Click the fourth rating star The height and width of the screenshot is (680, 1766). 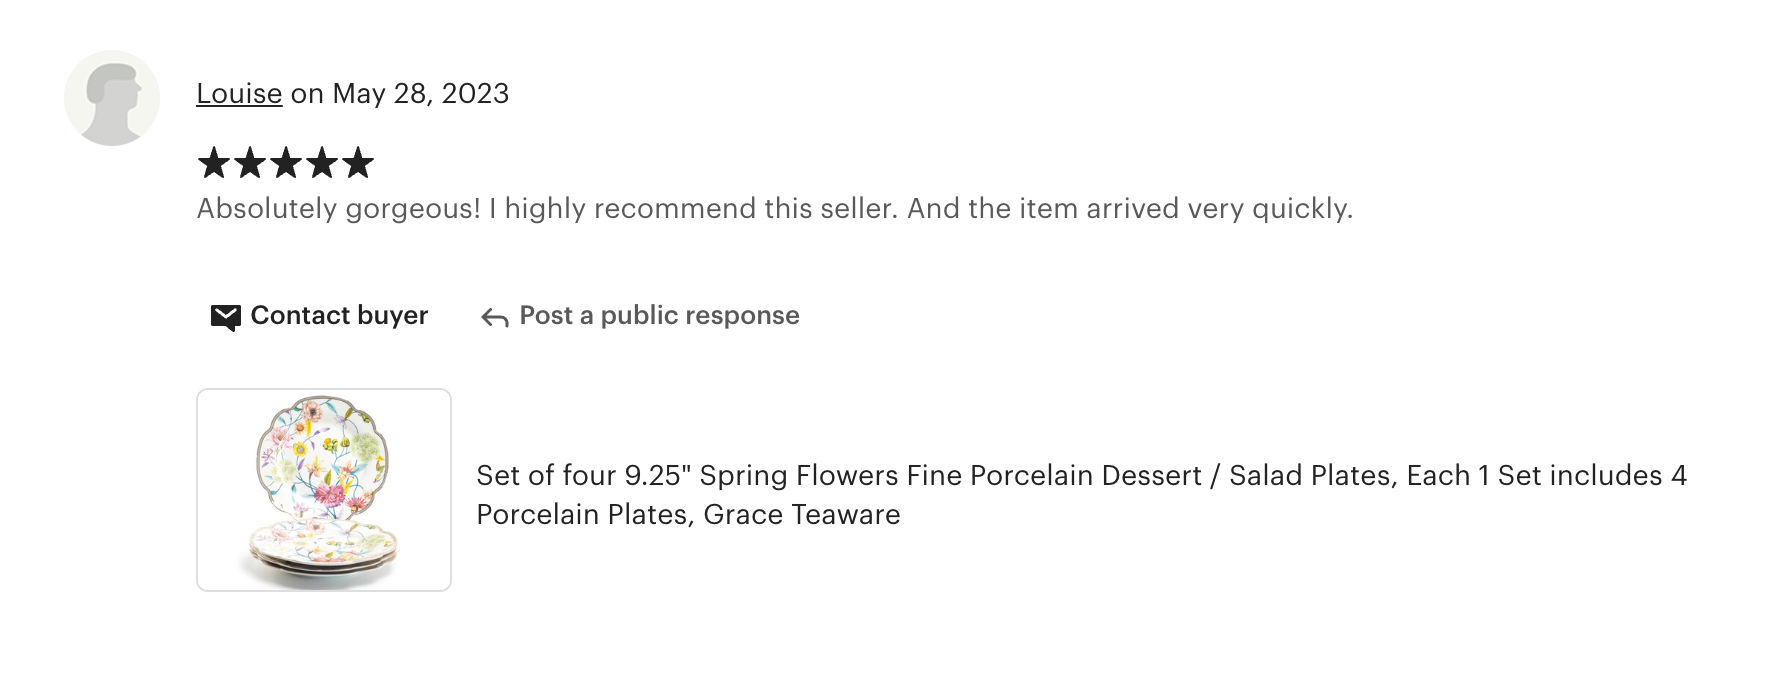click(322, 163)
